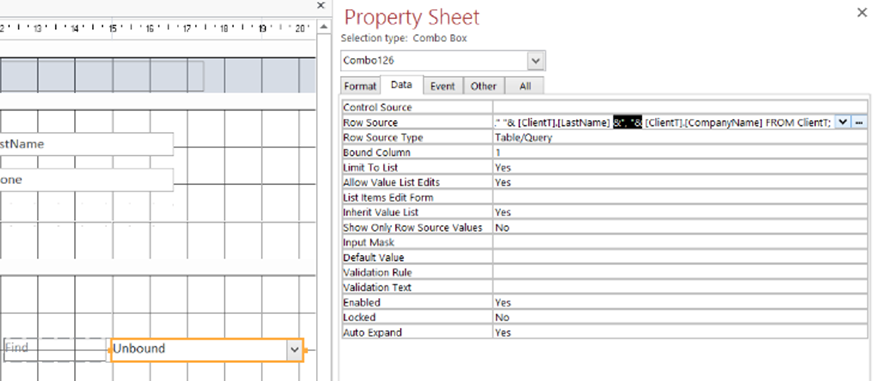Click the Locked property No value
Screen dimensions: 878x381
[680, 318]
